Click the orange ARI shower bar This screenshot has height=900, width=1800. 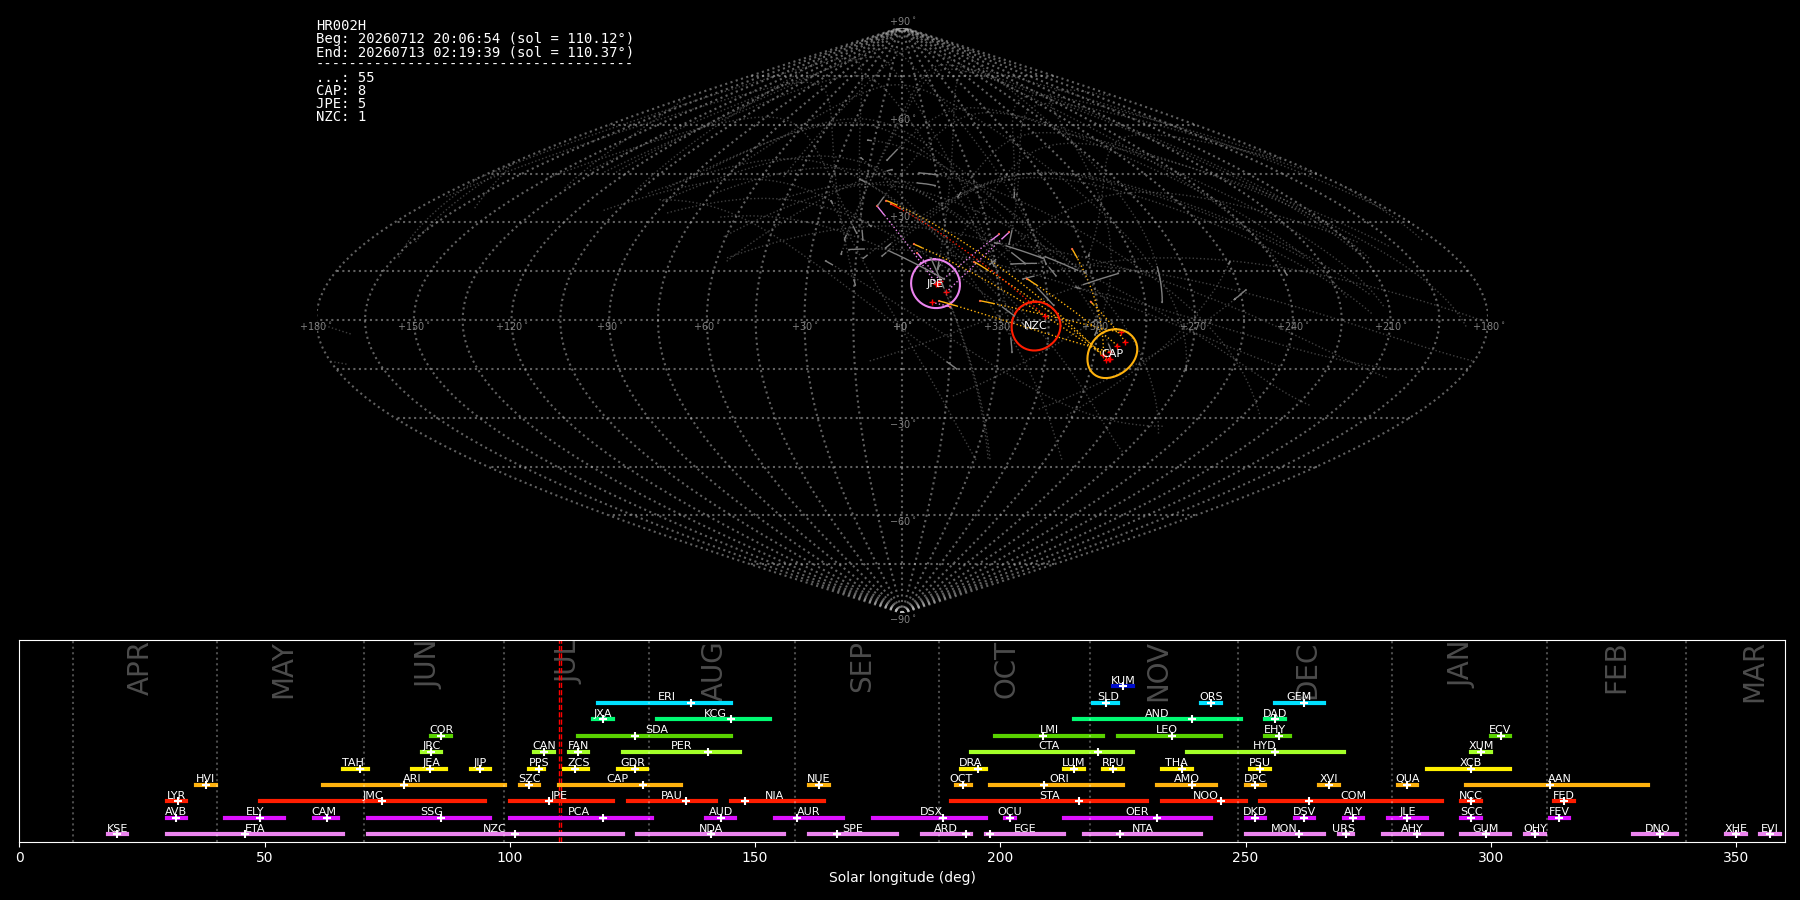pyautogui.click(x=414, y=785)
